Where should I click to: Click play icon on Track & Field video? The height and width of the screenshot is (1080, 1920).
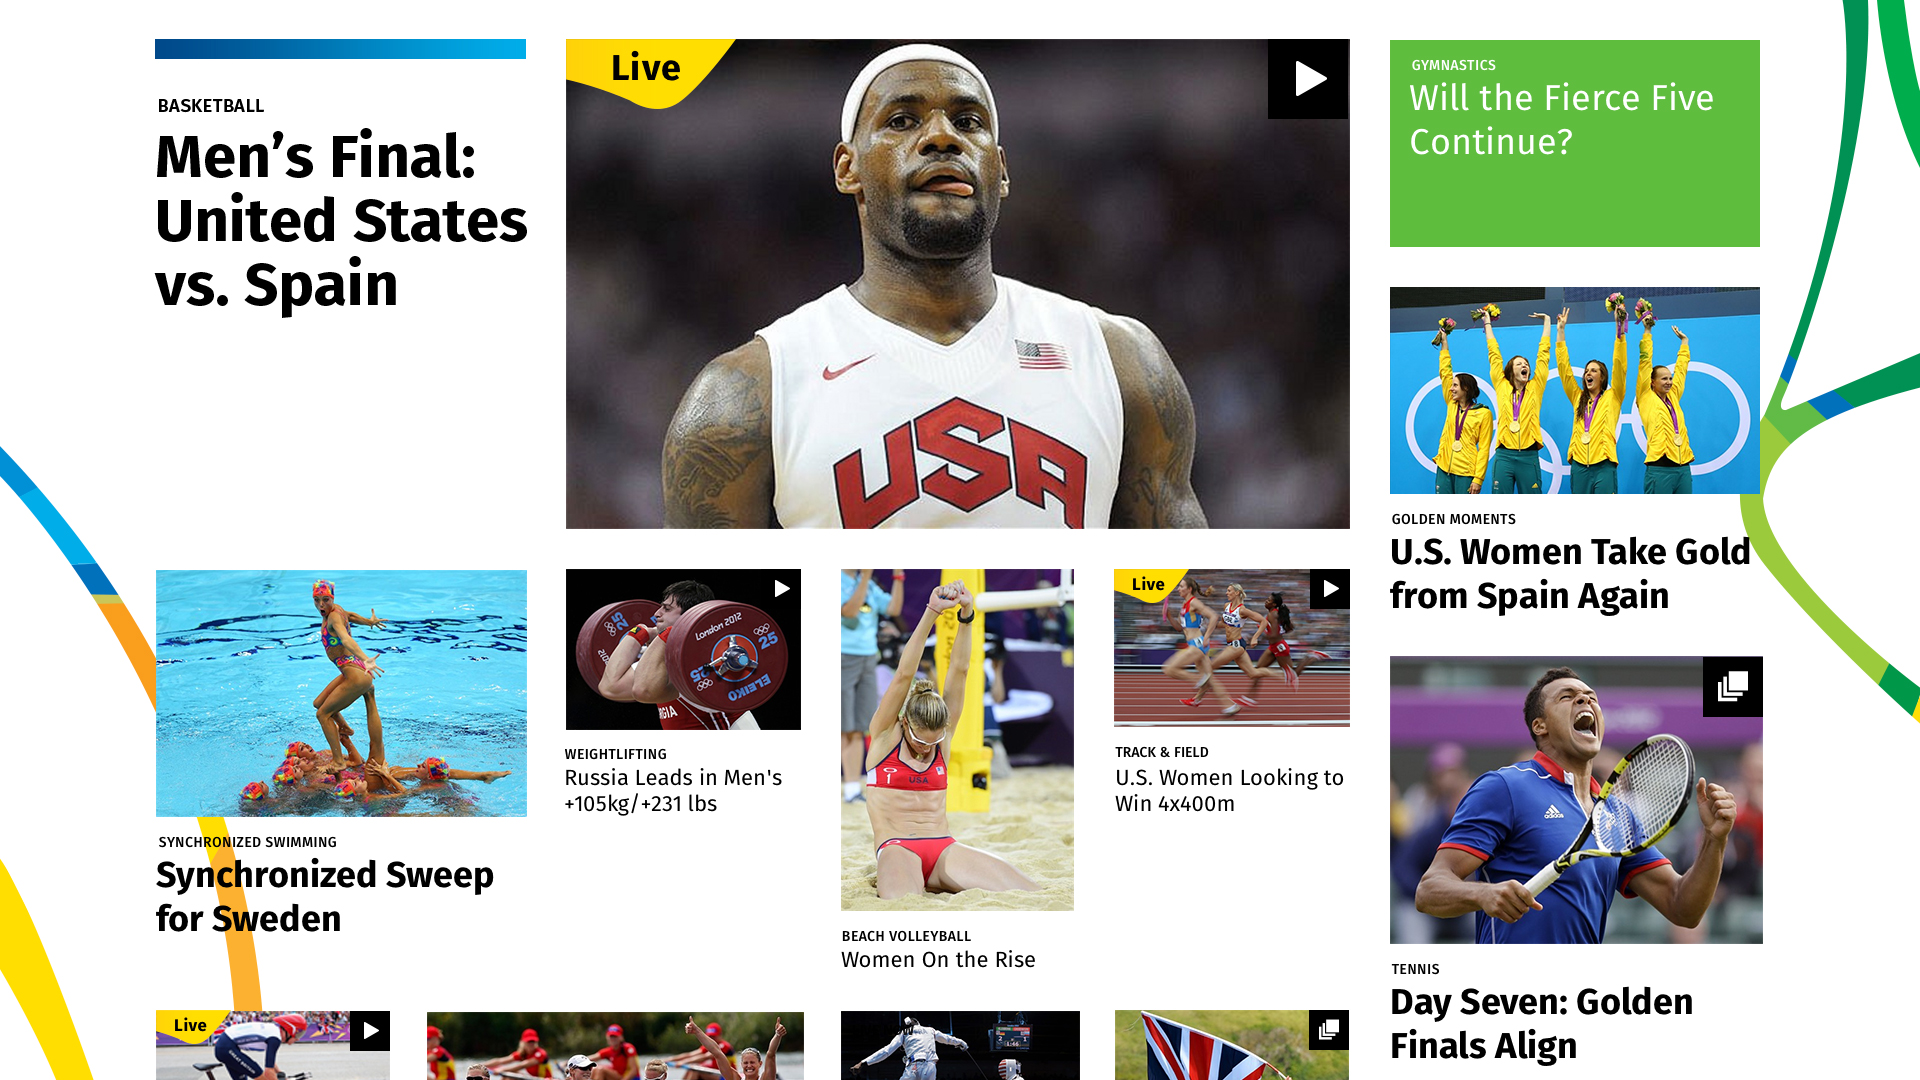pyautogui.click(x=1330, y=589)
